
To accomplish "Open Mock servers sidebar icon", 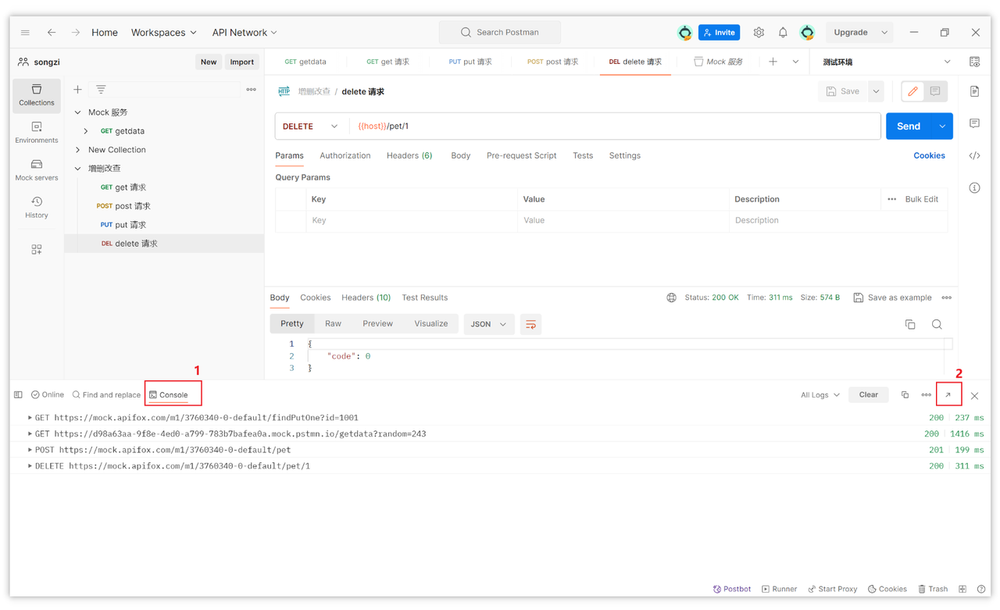I will tap(36, 170).
